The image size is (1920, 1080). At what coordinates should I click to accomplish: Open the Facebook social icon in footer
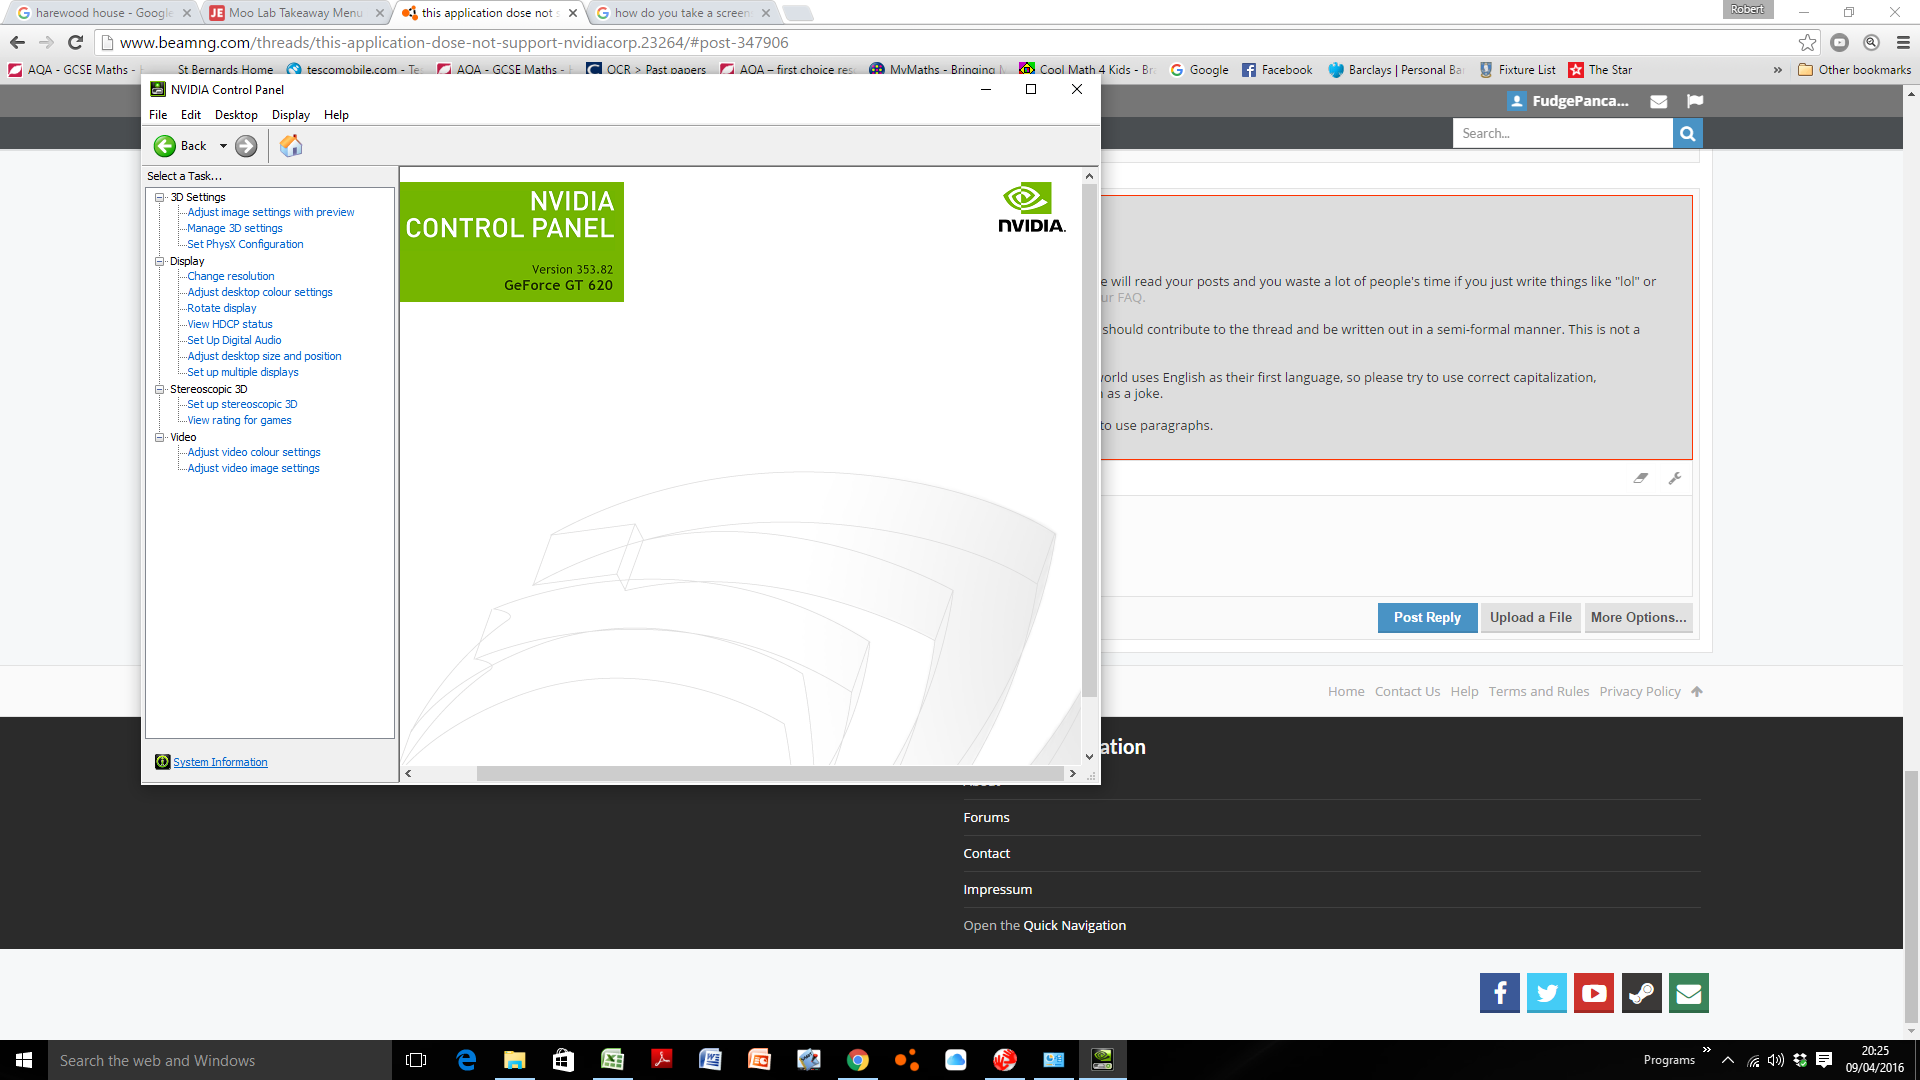pos(1499,993)
